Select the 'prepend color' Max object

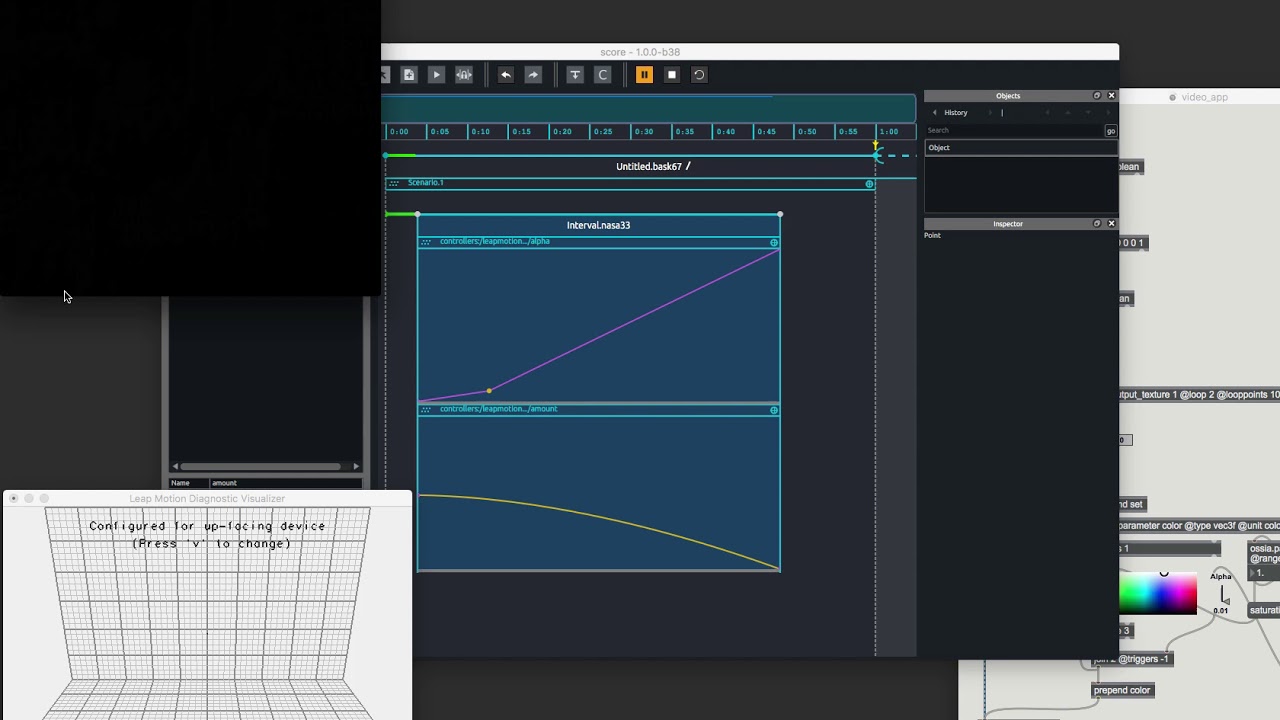1122,691
